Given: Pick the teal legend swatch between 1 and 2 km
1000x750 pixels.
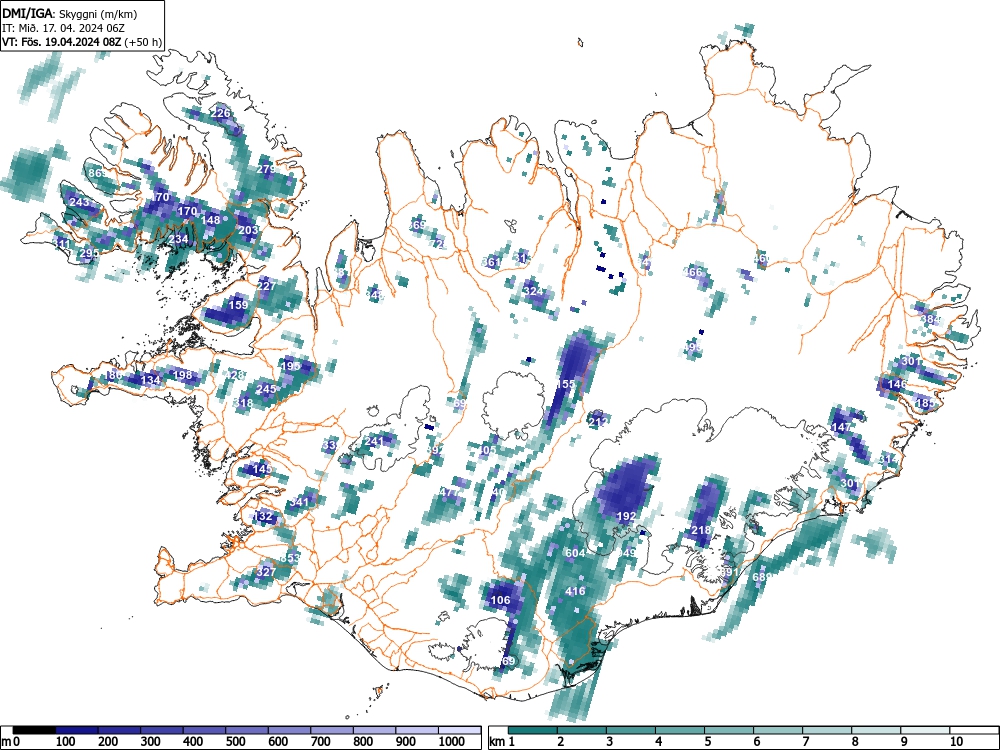Looking at the screenshot, I should (533, 730).
